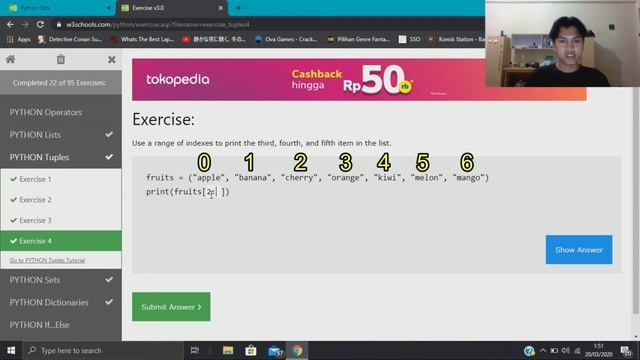Click the browser back arrow
Screen dimensions: 640x360
tap(10, 24)
